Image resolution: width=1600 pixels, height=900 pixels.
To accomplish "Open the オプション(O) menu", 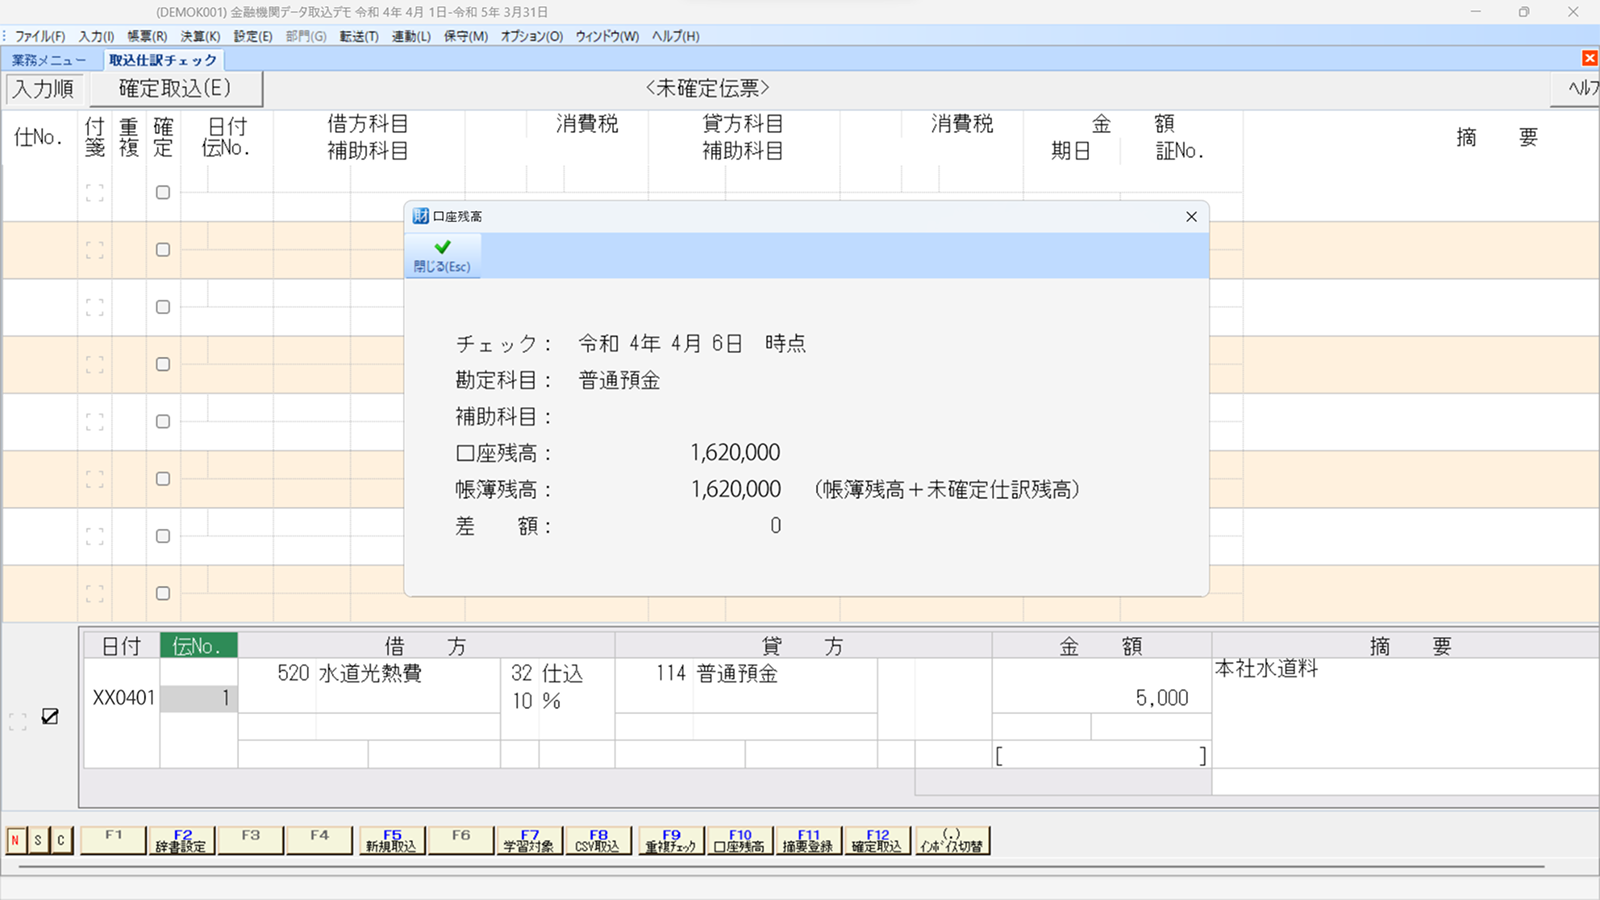I will (x=531, y=36).
